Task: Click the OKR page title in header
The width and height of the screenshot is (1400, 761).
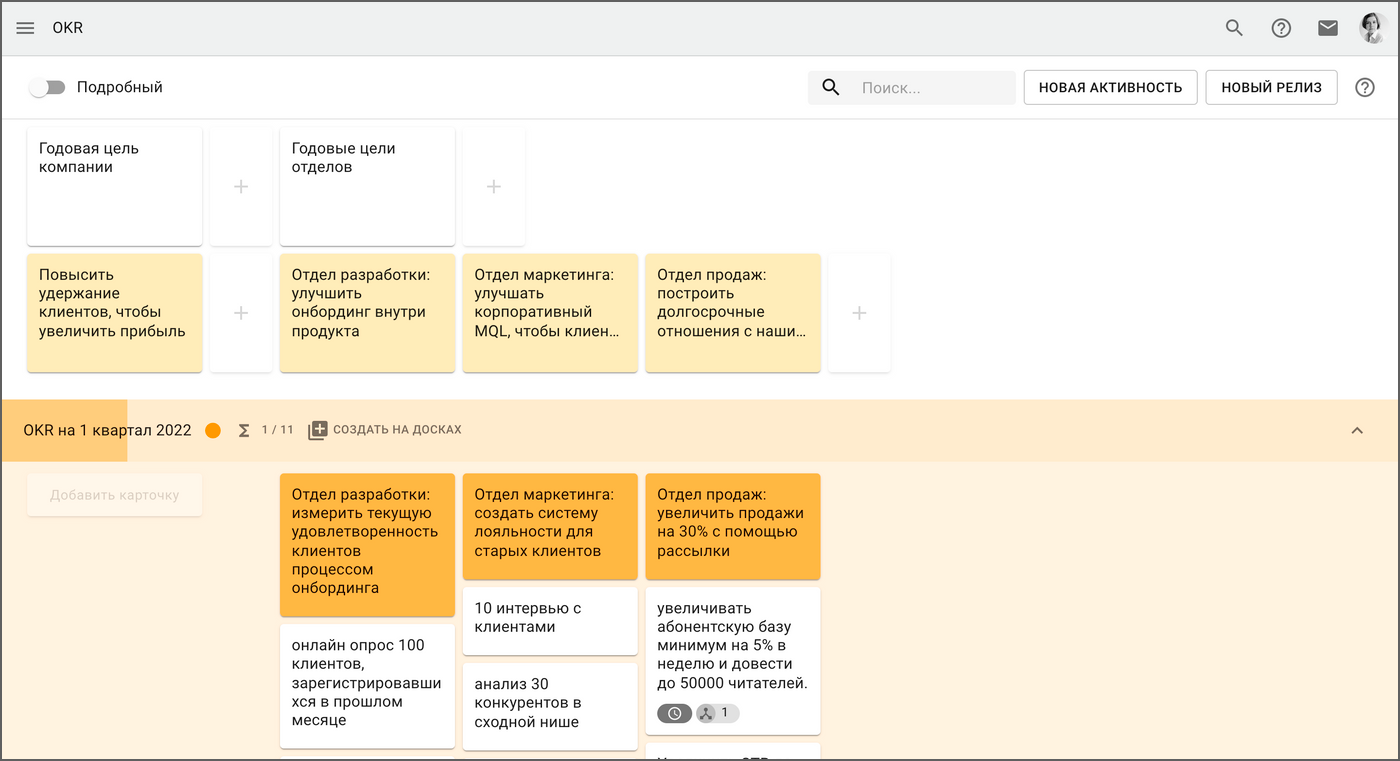Action: 68,28
